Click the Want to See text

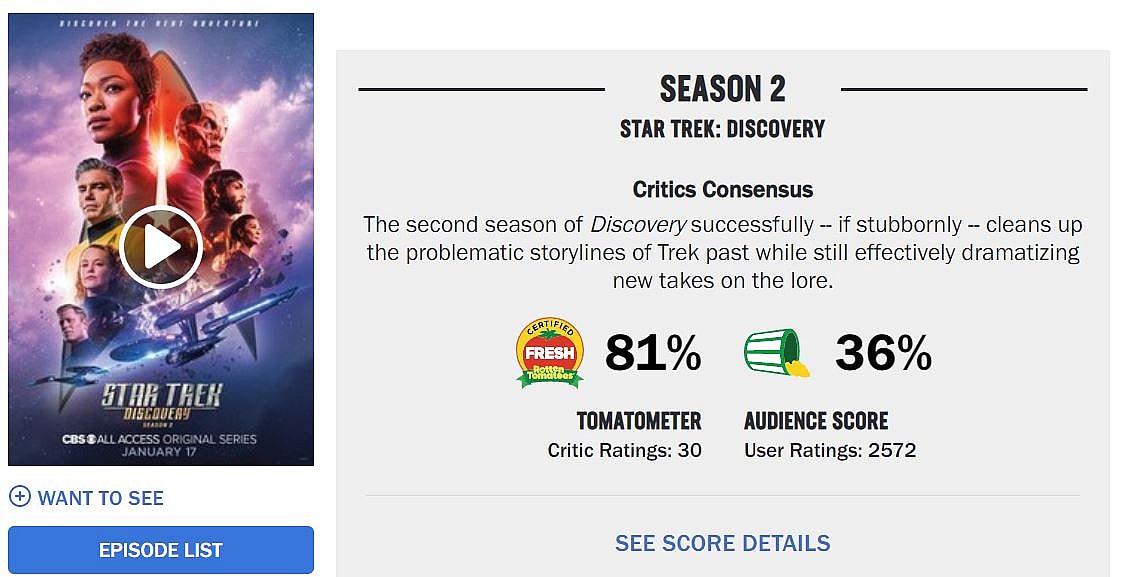point(101,498)
